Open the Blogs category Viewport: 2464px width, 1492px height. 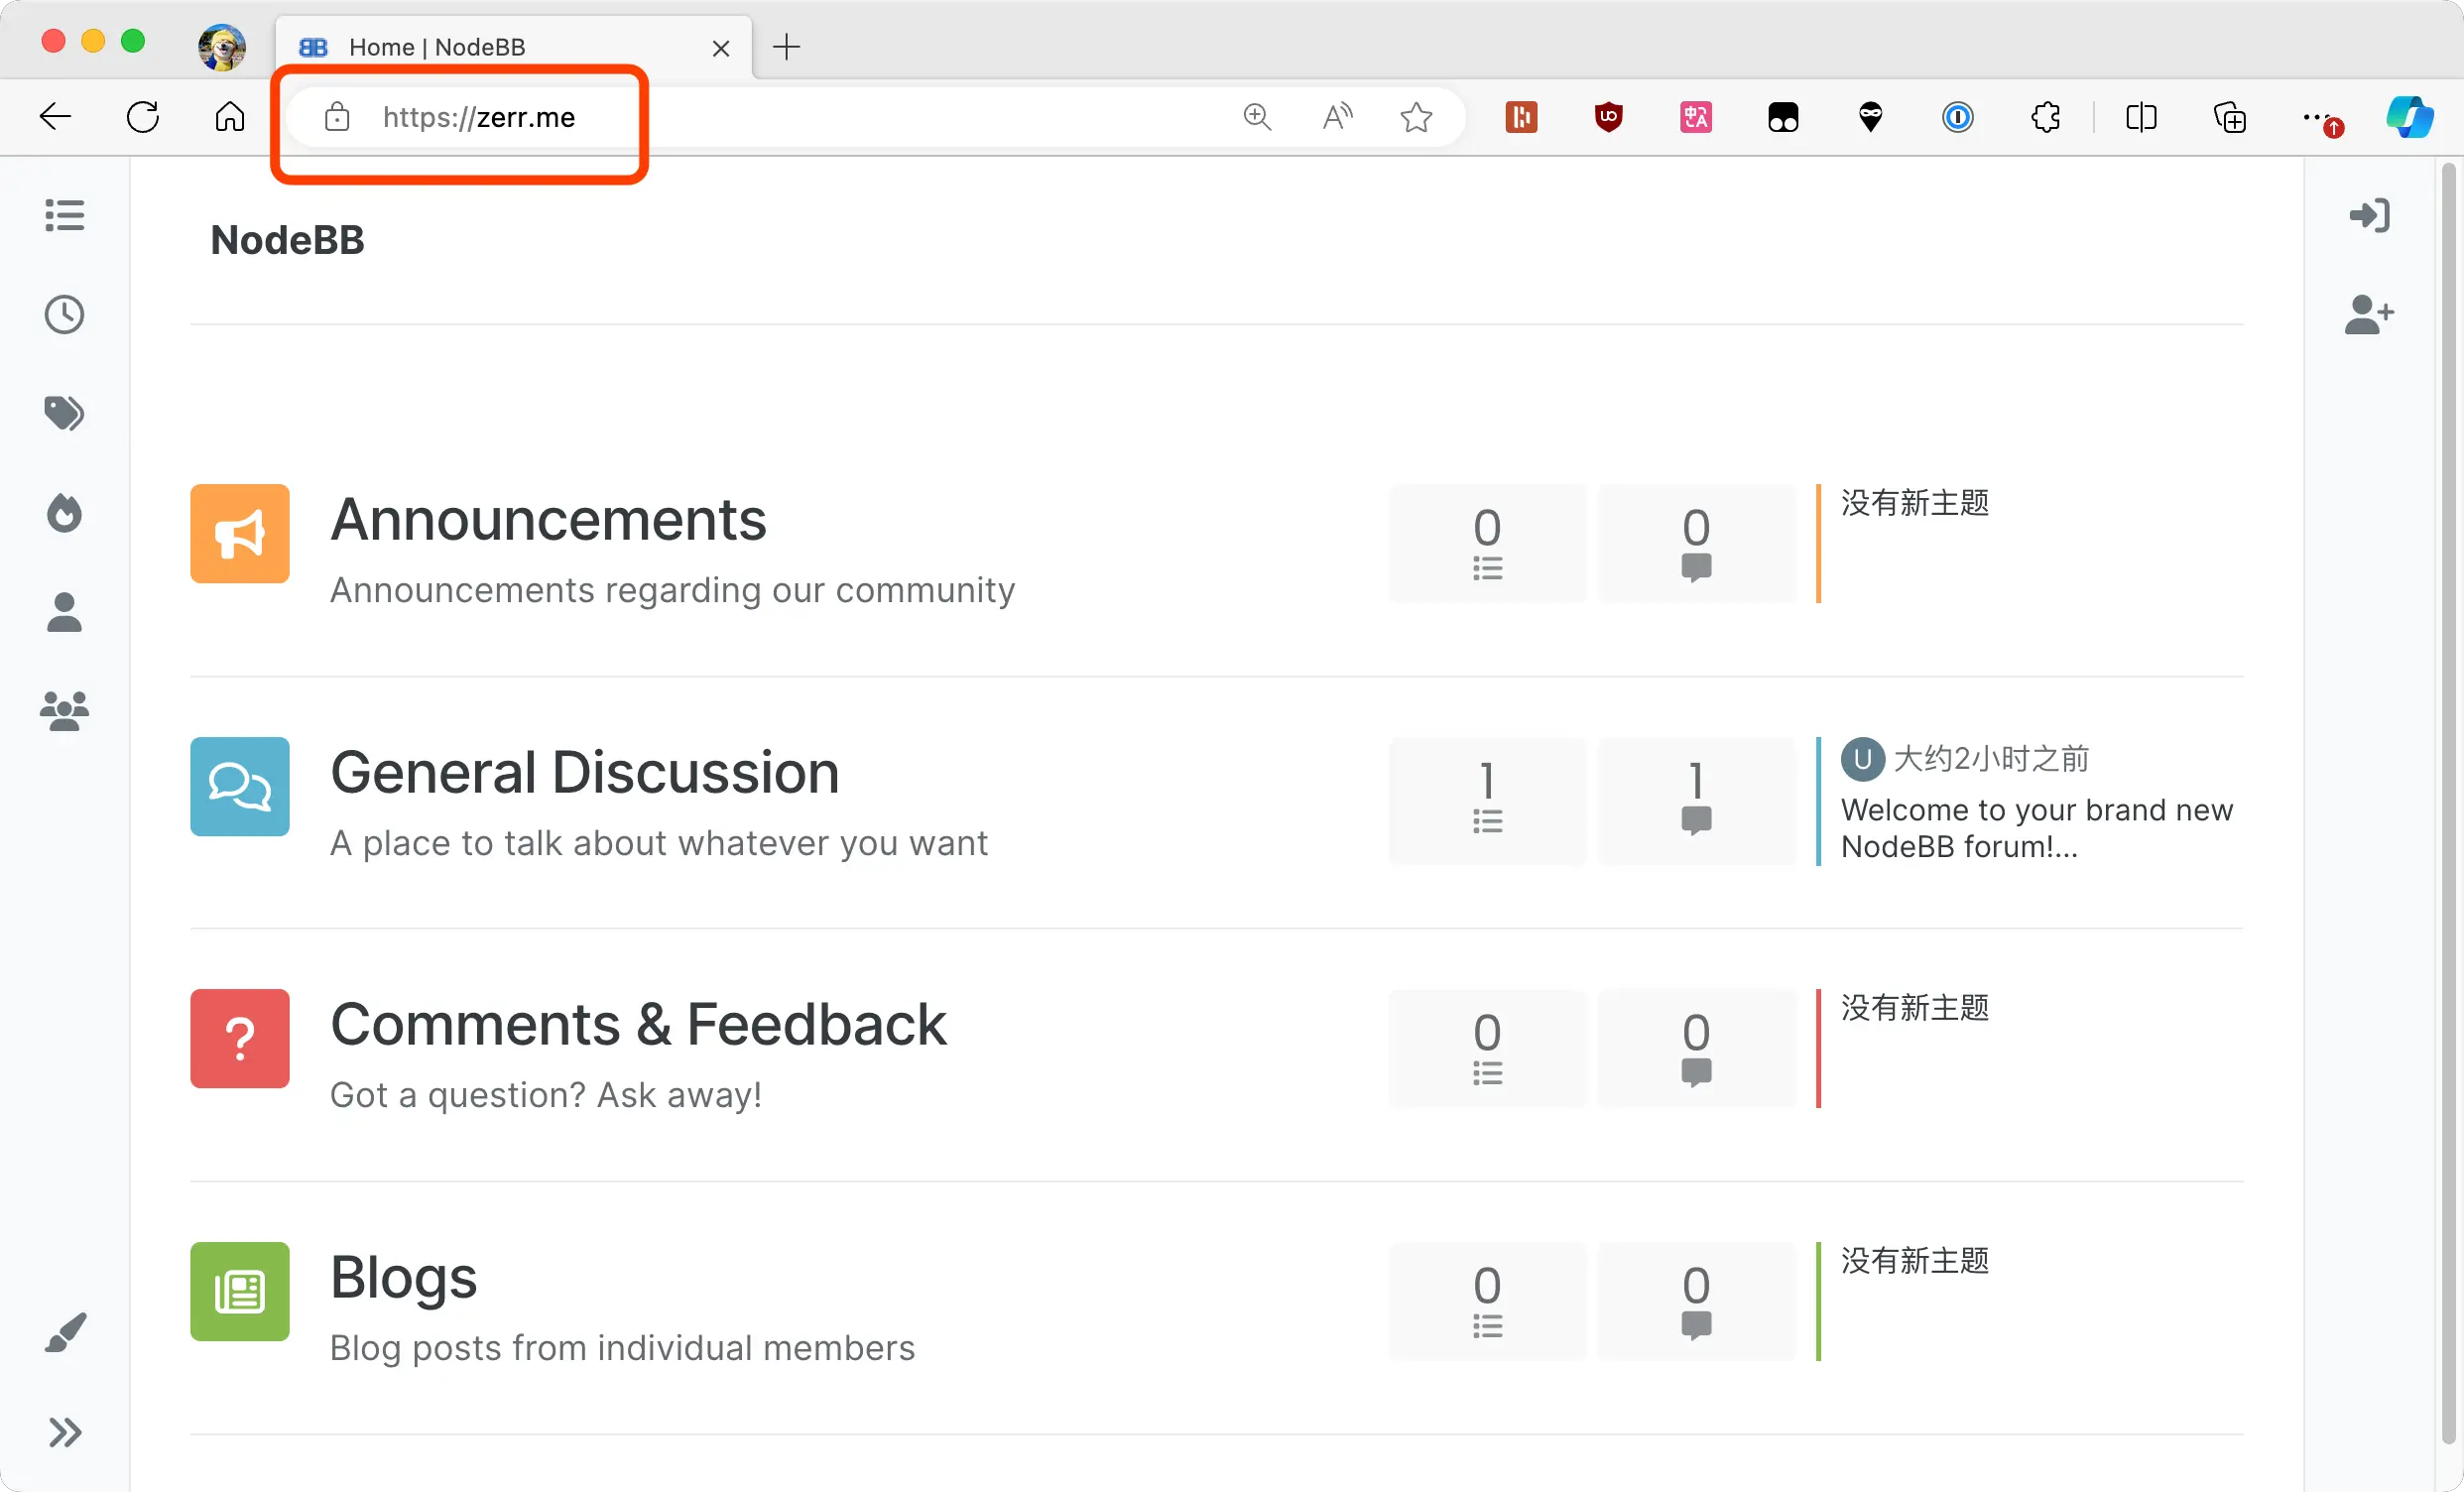[404, 1278]
